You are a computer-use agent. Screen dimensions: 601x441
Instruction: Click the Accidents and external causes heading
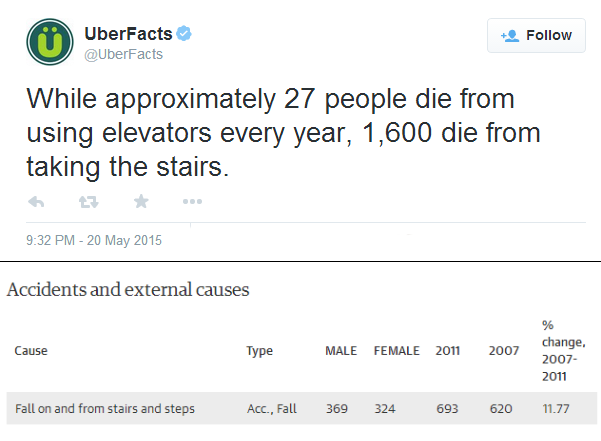[x=128, y=290]
